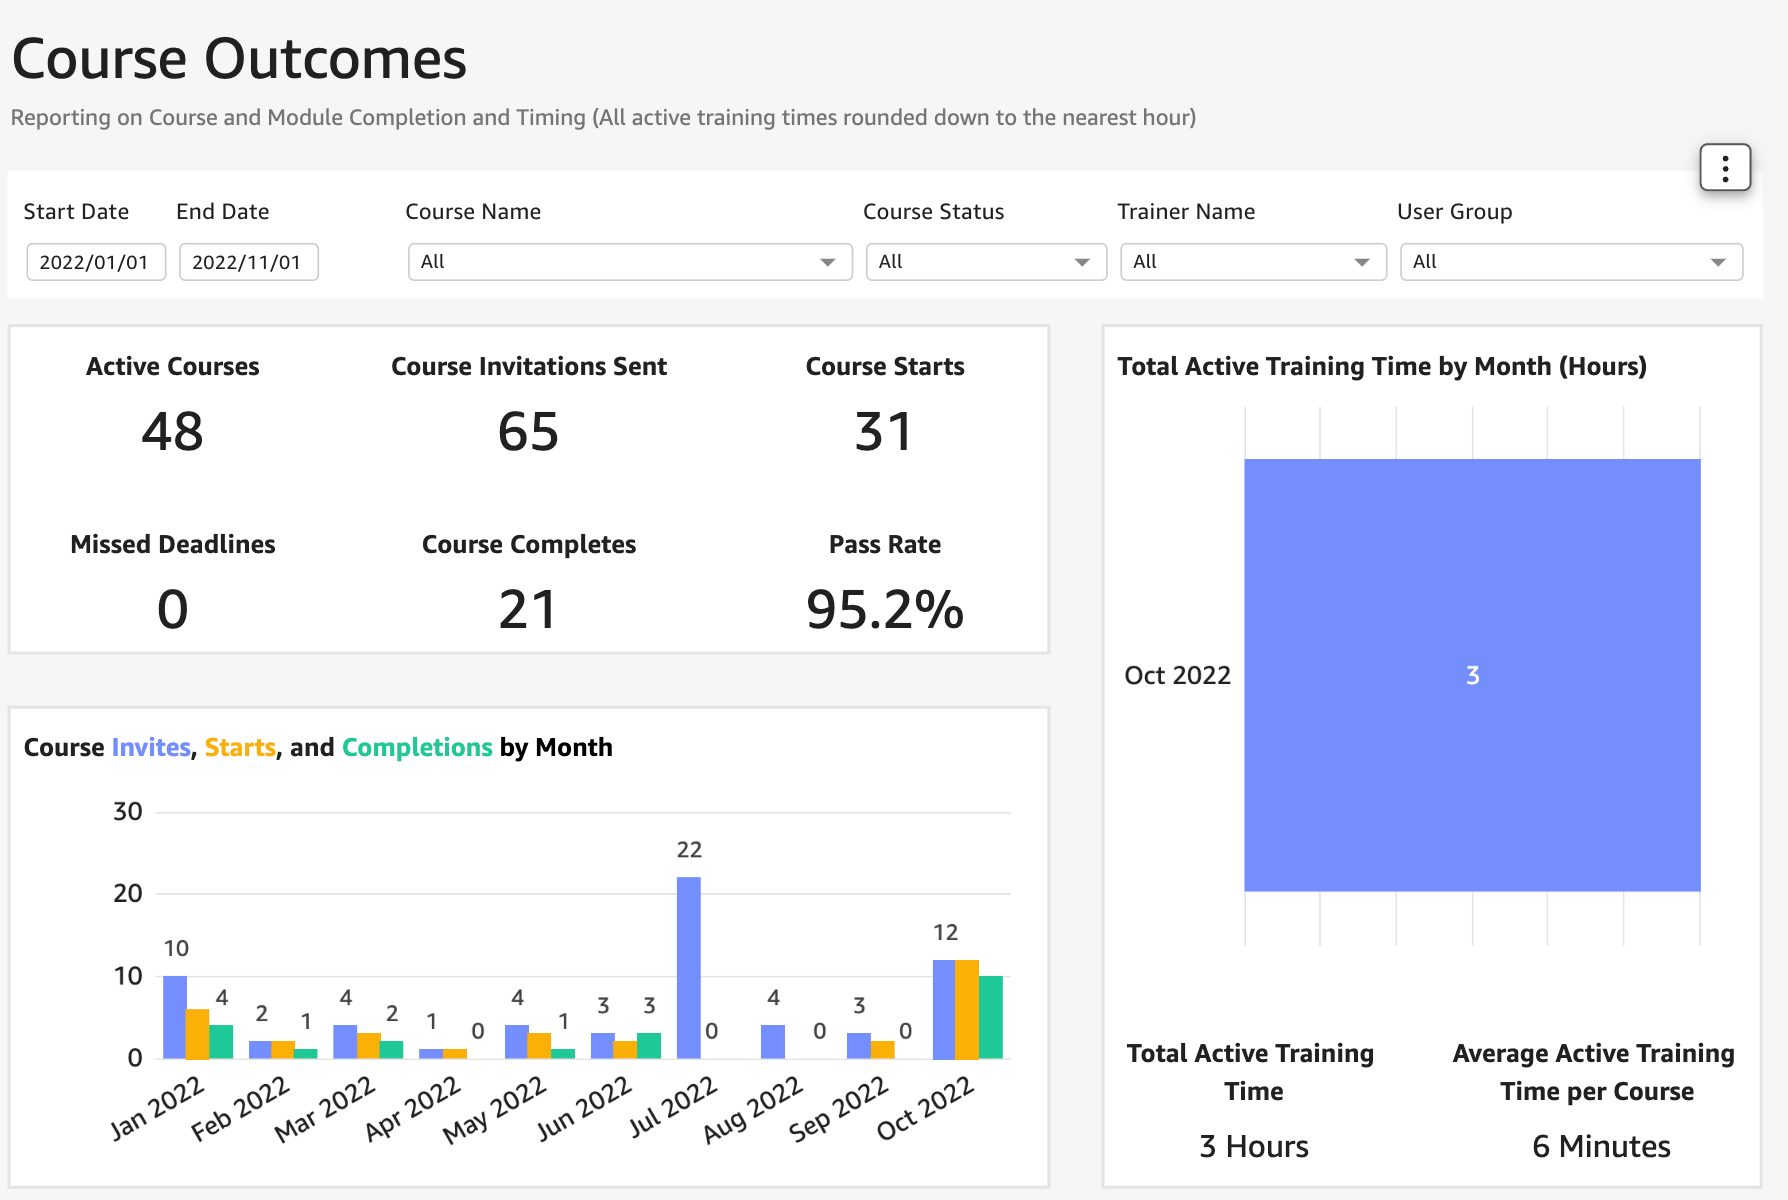This screenshot has height=1200, width=1788.
Task: Open the User Group filter dropdown
Action: pos(1570,261)
